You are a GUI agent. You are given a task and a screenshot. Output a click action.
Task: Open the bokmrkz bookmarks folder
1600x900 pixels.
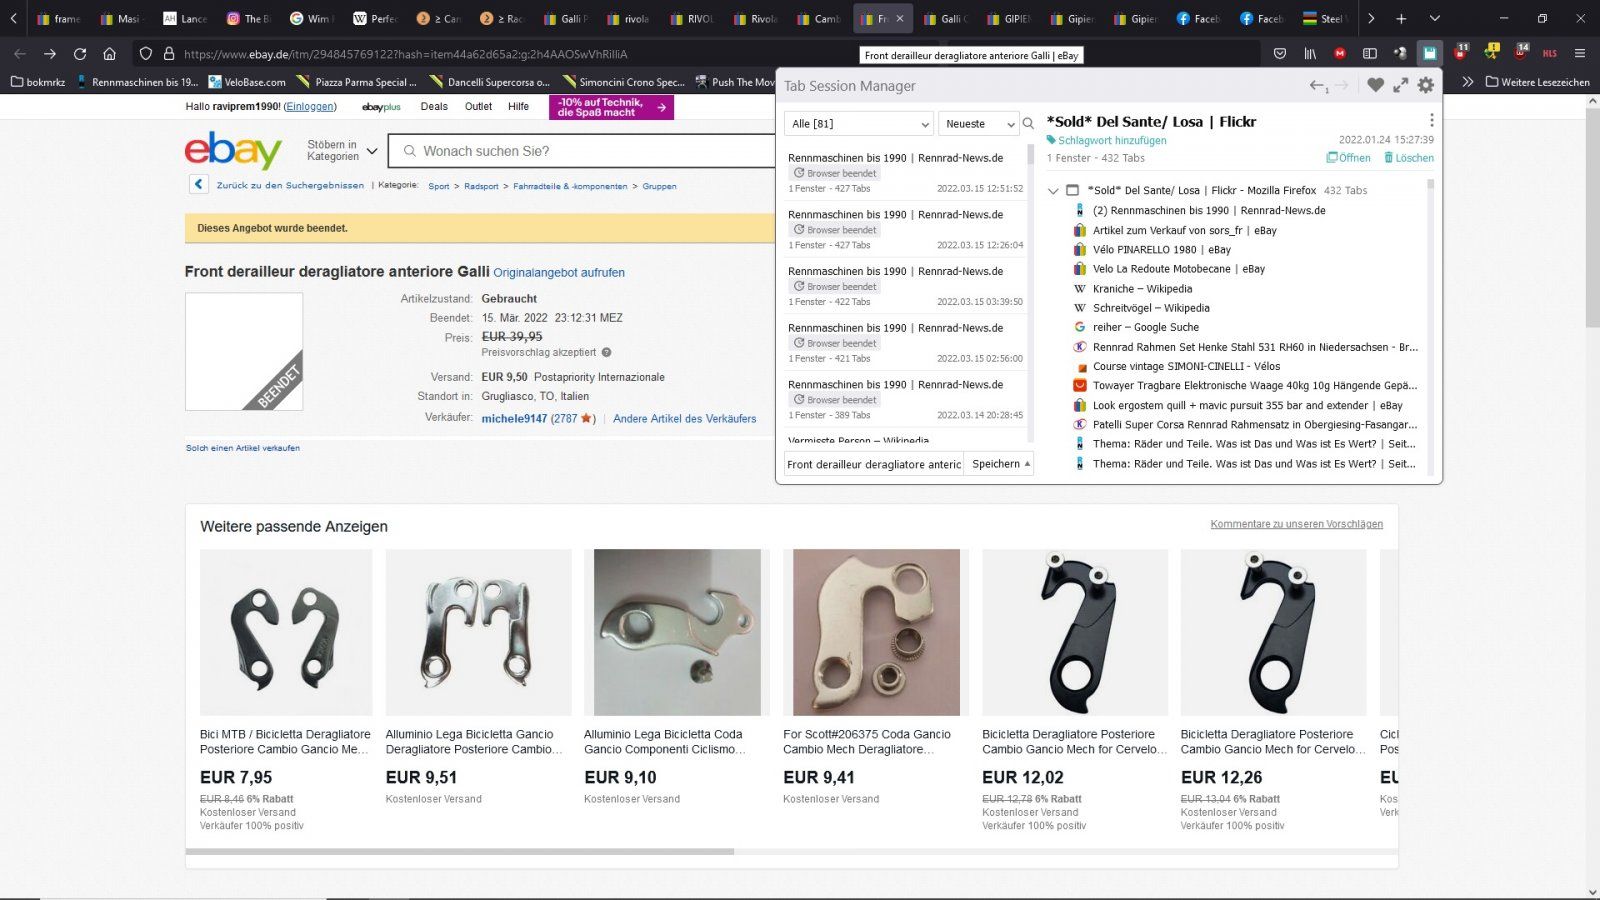(38, 82)
